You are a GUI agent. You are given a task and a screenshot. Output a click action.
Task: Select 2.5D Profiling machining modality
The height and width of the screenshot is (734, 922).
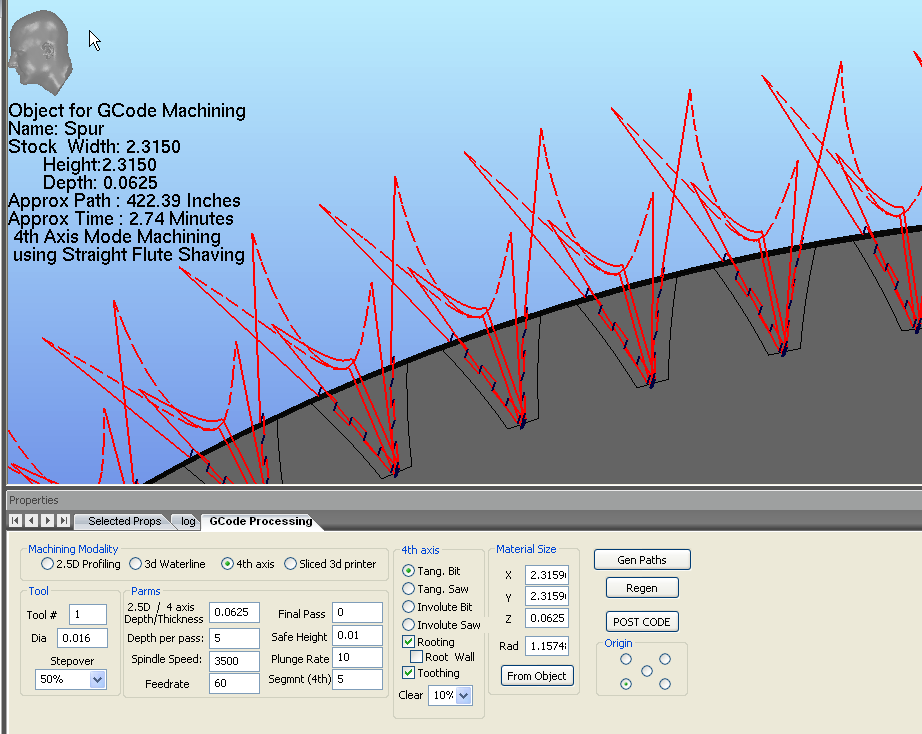[48, 564]
